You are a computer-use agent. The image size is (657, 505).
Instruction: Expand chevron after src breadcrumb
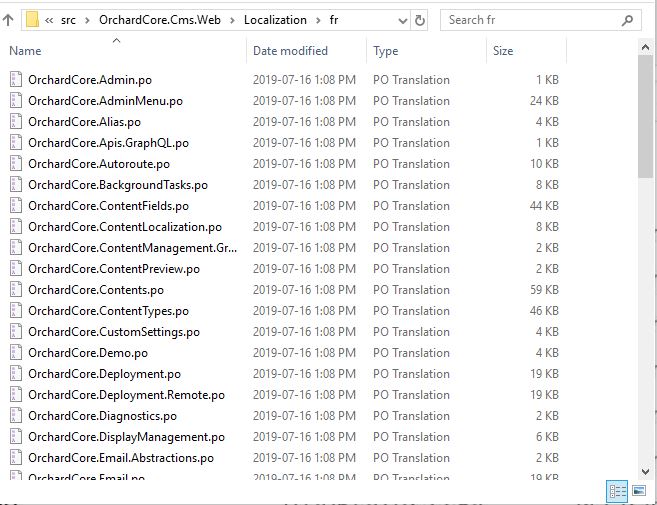coord(87,20)
